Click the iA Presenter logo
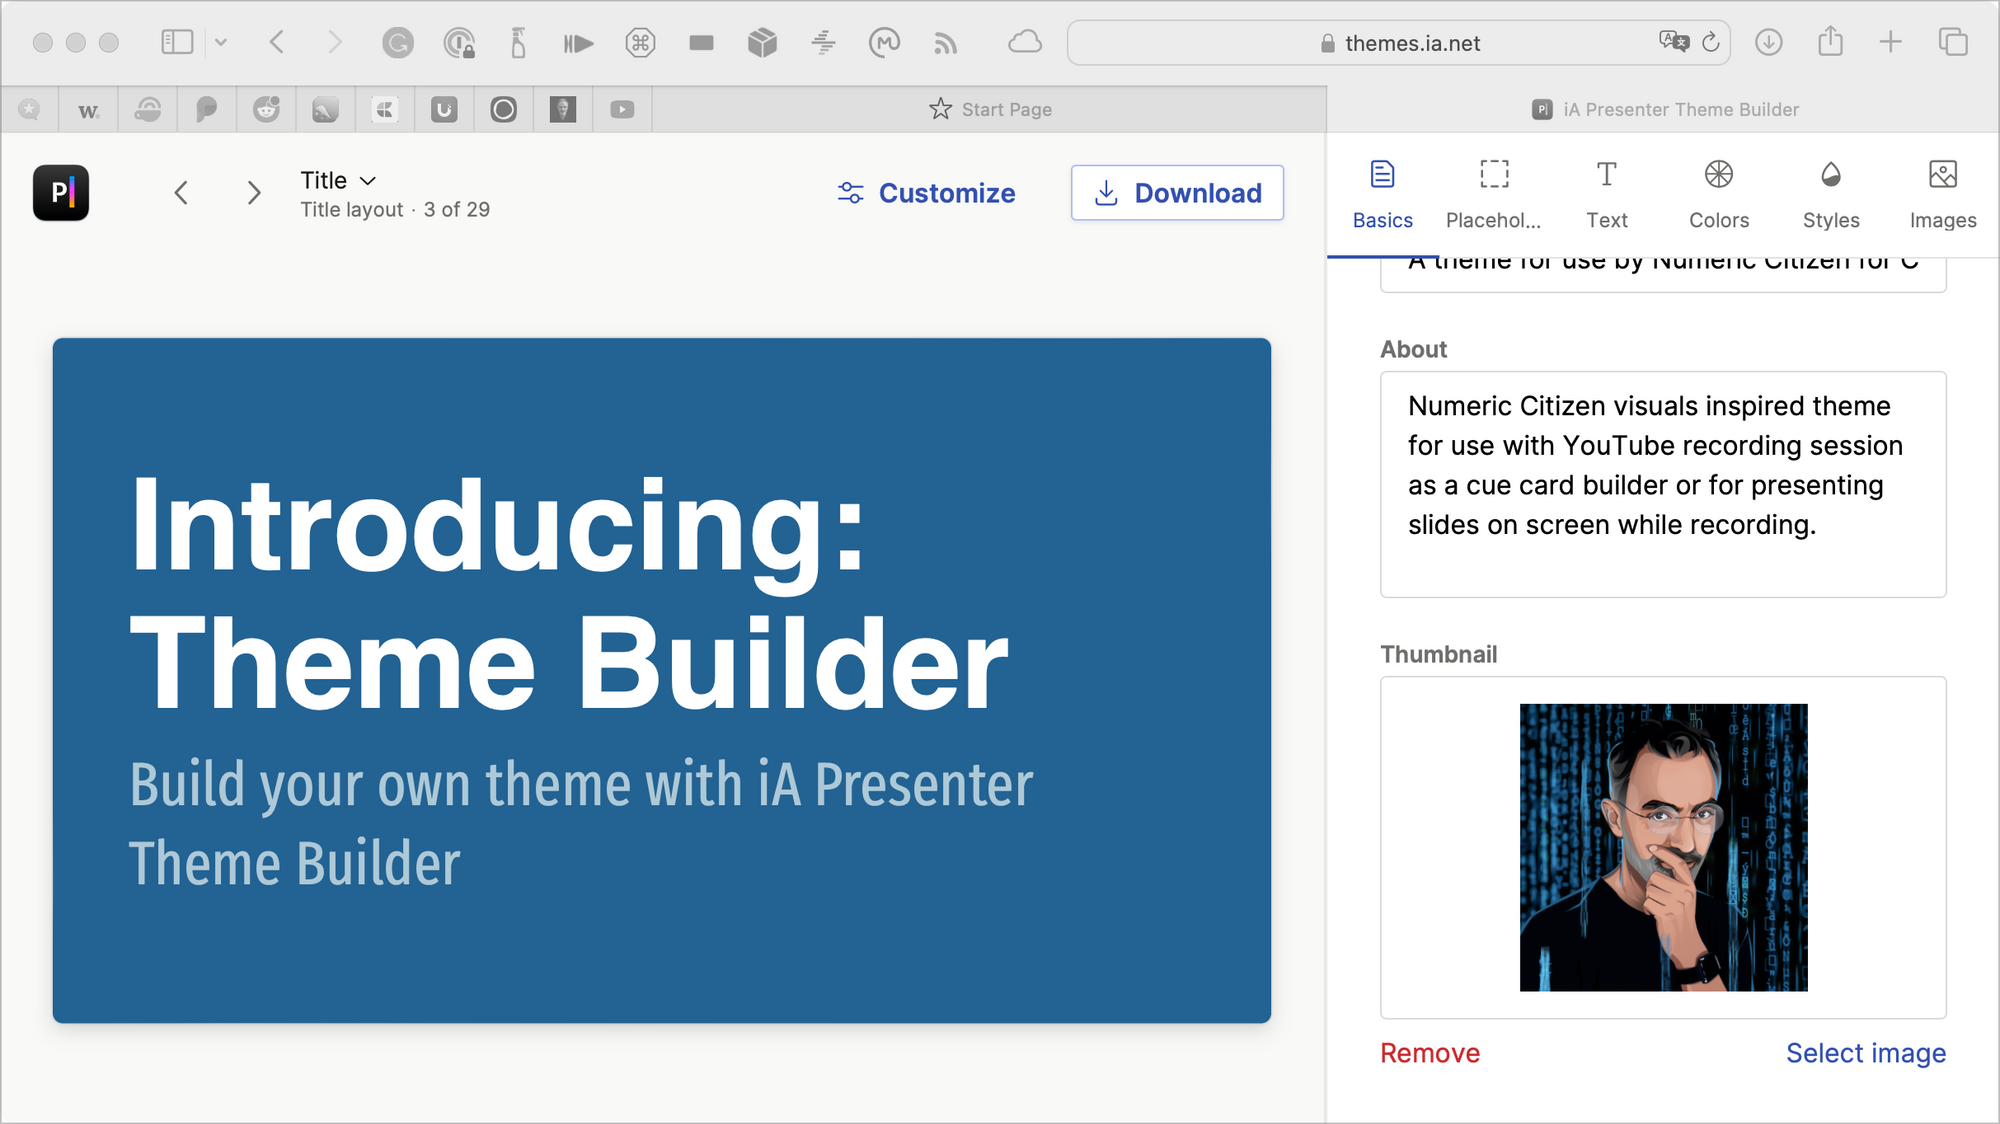The height and width of the screenshot is (1124, 2000). (61, 192)
